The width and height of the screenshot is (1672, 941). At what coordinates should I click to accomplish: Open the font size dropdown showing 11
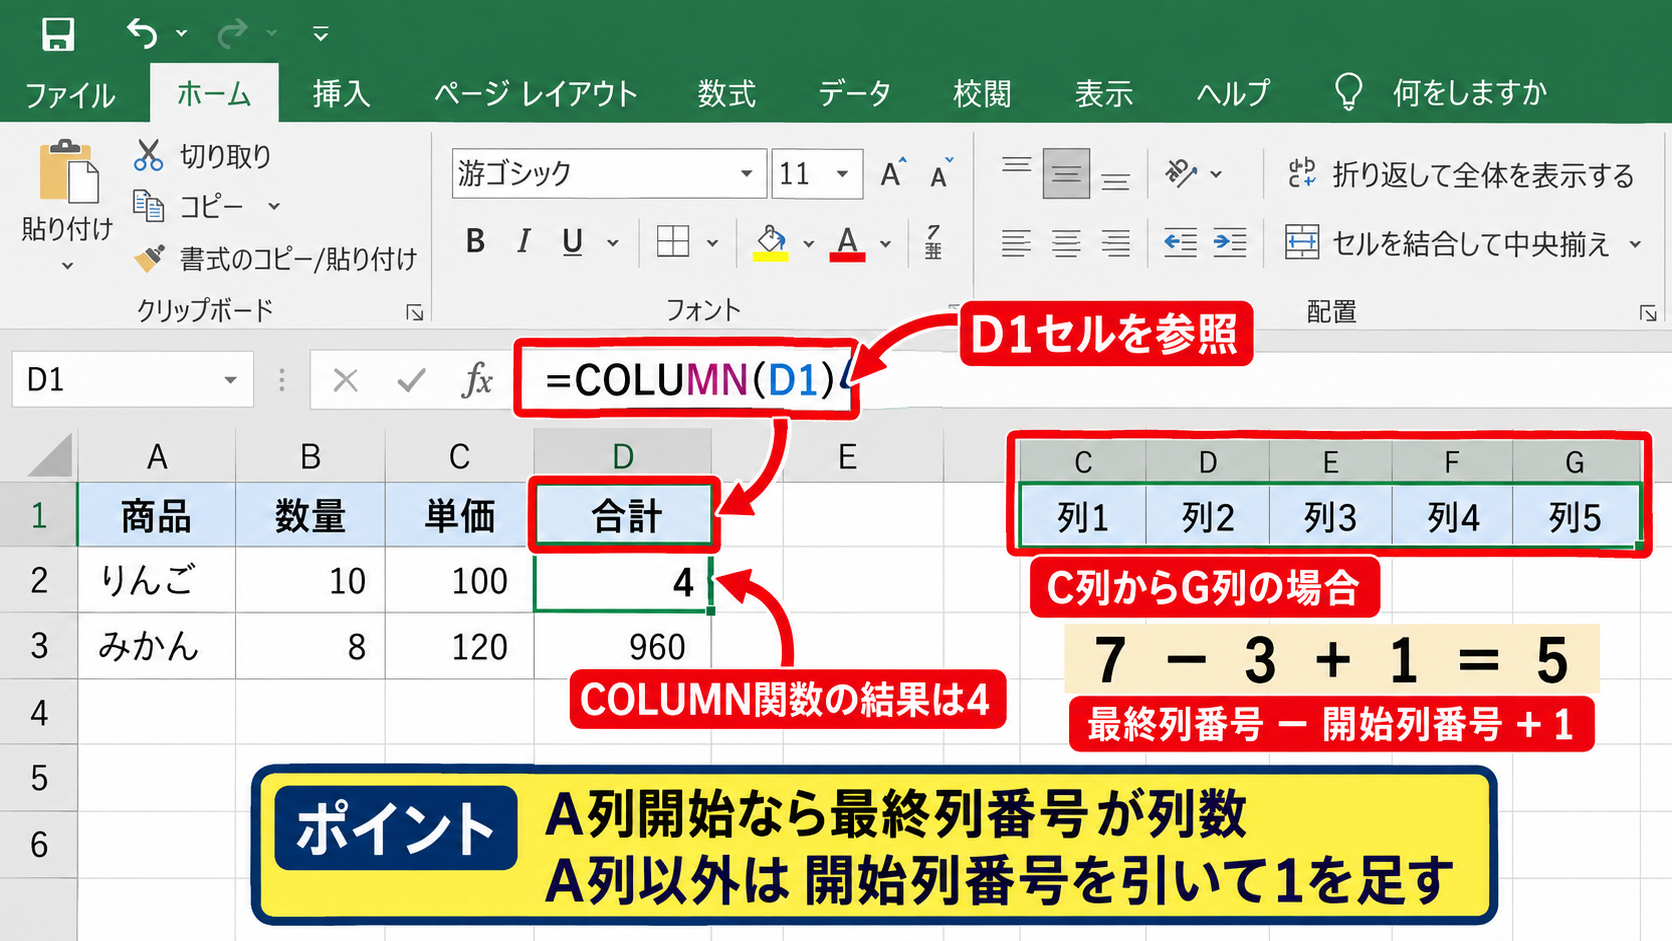coord(843,174)
